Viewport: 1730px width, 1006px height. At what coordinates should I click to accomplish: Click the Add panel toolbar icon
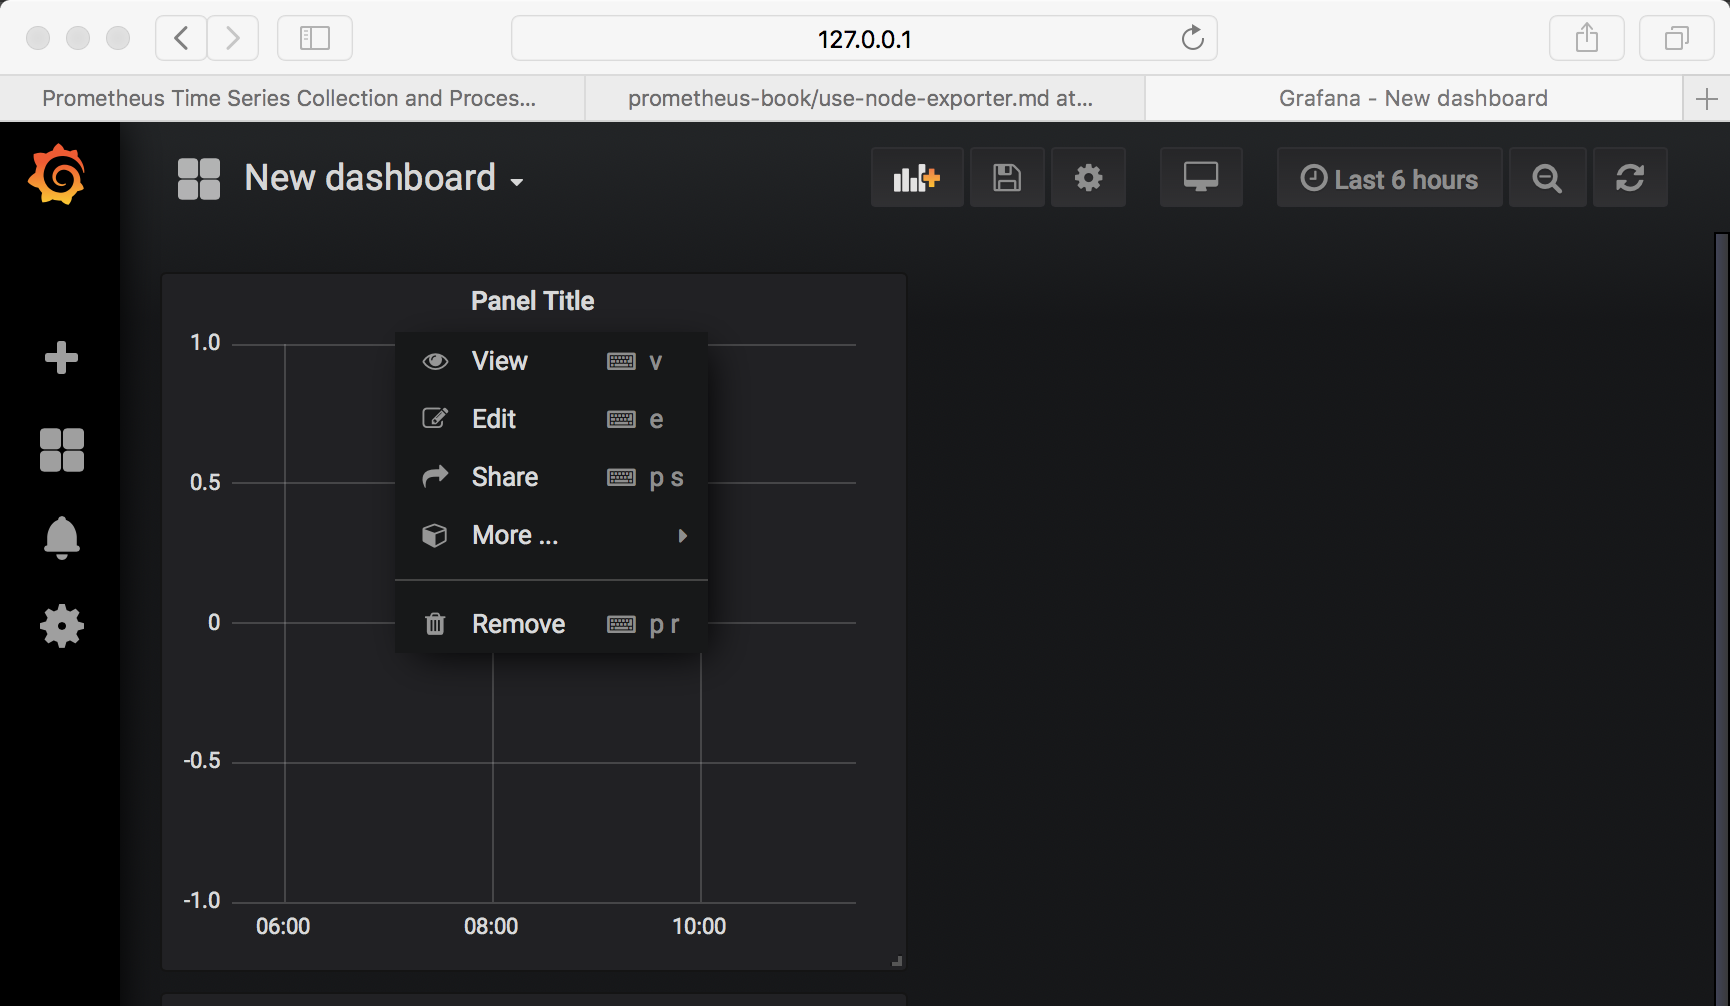point(917,178)
